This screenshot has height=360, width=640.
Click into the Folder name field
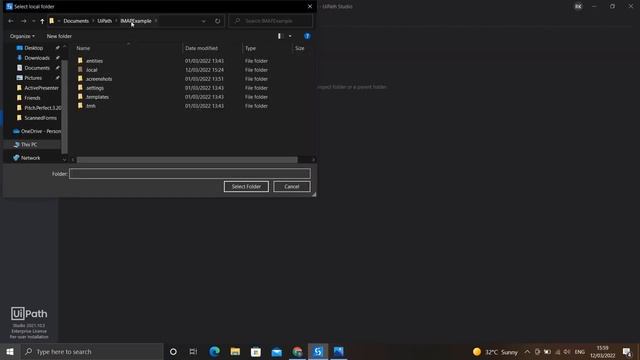[190, 173]
